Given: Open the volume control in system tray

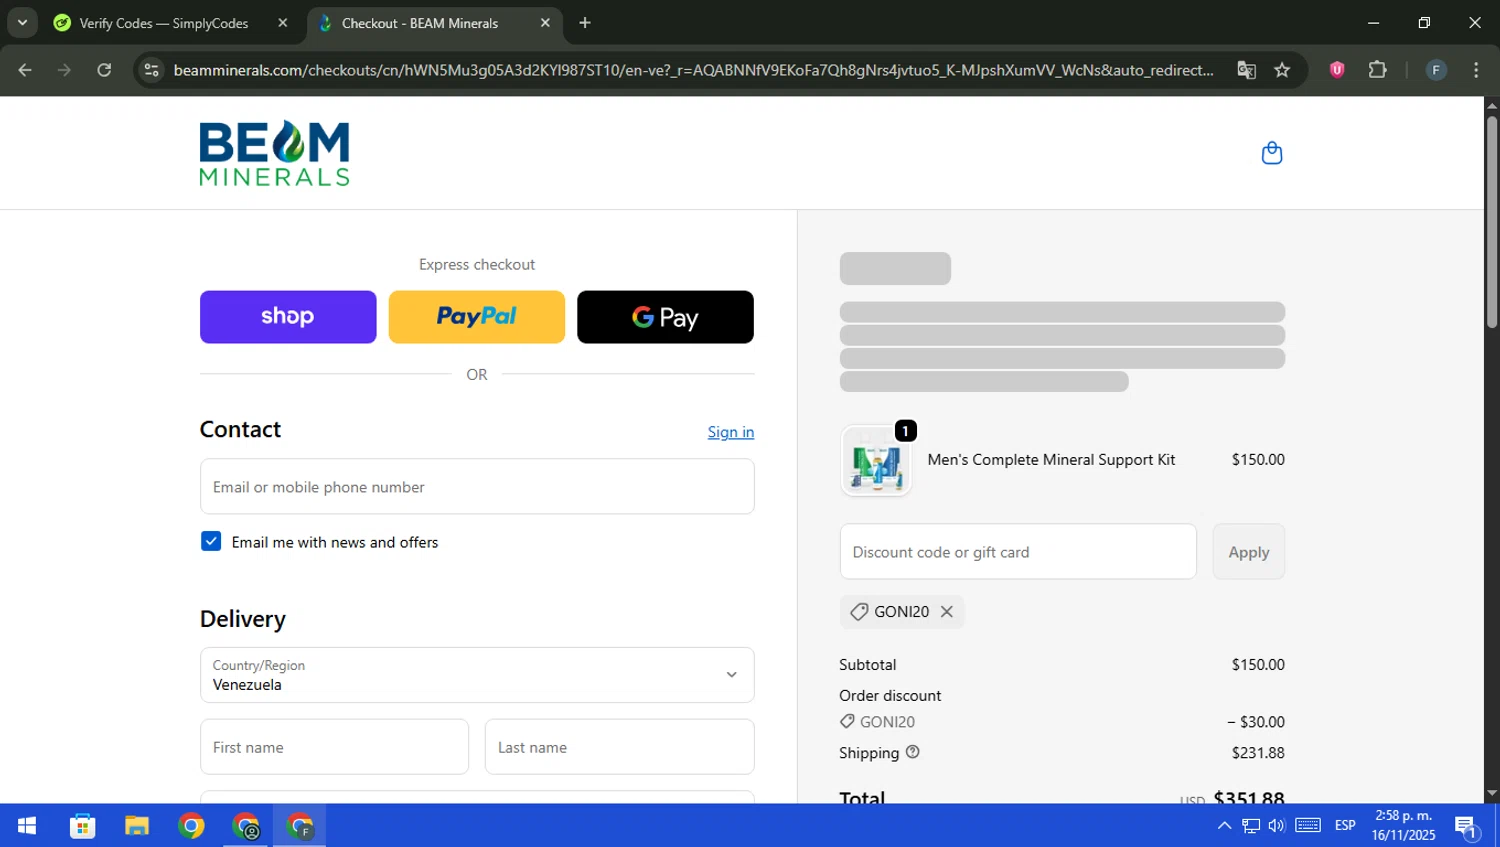Looking at the screenshot, I should click(1277, 826).
